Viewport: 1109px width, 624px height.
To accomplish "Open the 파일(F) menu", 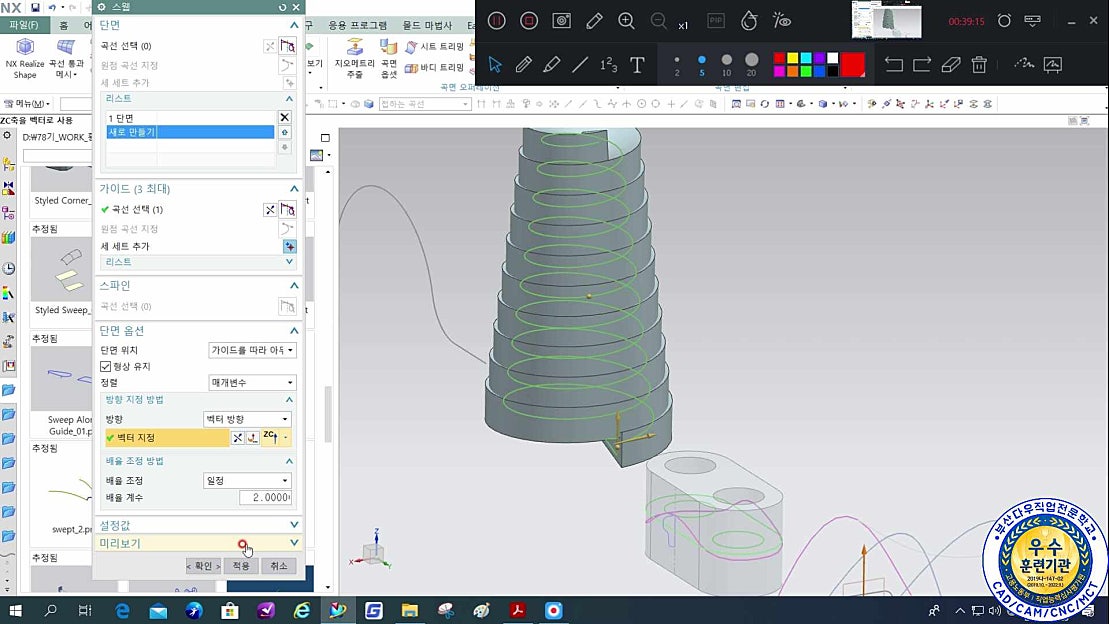I will coord(23,24).
